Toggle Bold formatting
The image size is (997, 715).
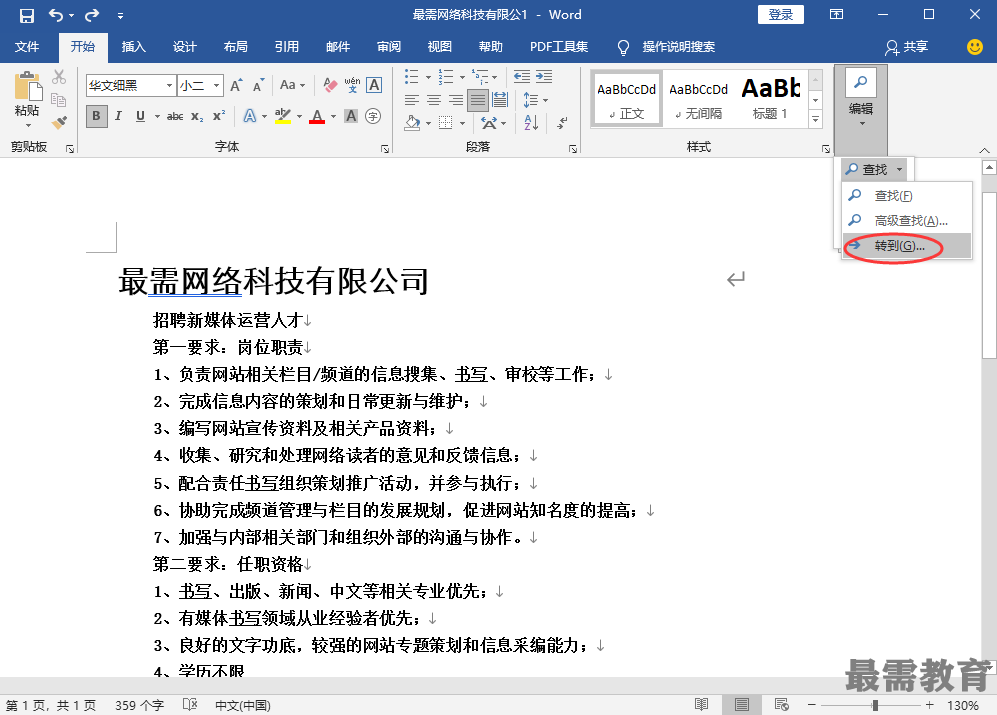[97, 116]
